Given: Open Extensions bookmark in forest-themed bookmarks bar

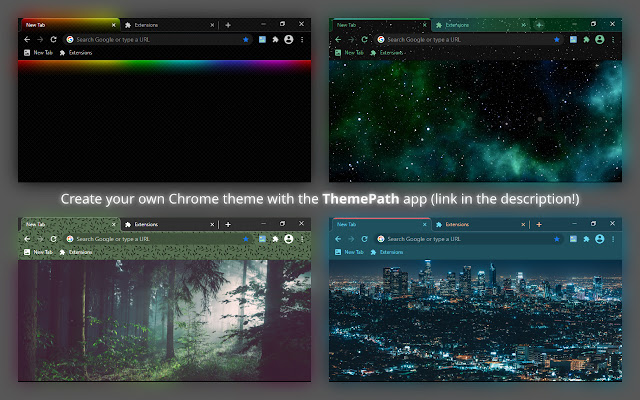Looking at the screenshot, I should pos(80,253).
